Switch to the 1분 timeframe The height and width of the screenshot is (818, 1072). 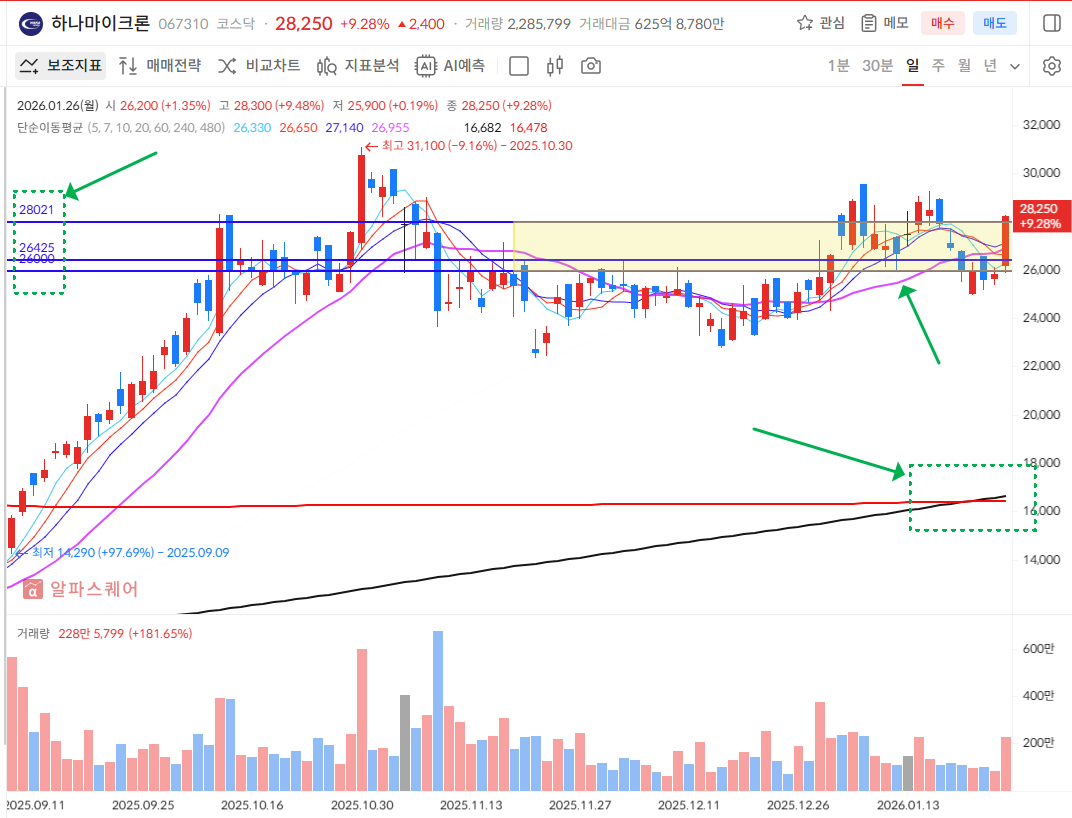(838, 66)
